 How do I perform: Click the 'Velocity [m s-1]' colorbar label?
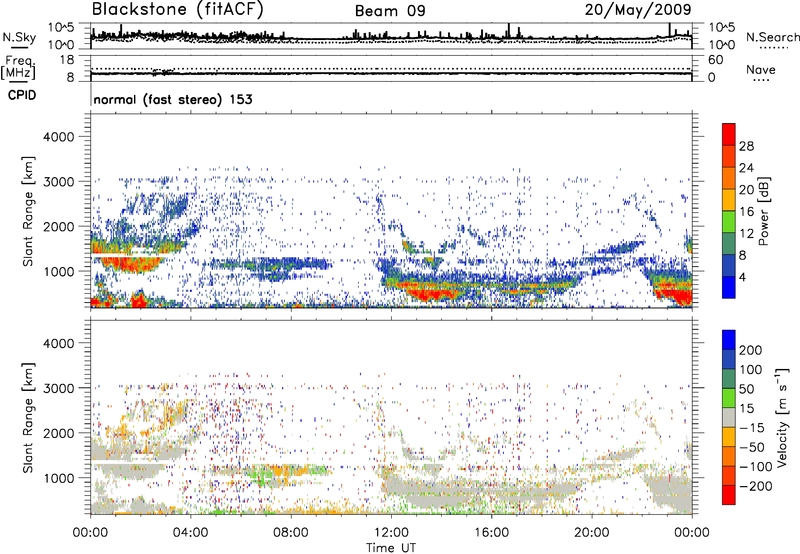(782, 417)
